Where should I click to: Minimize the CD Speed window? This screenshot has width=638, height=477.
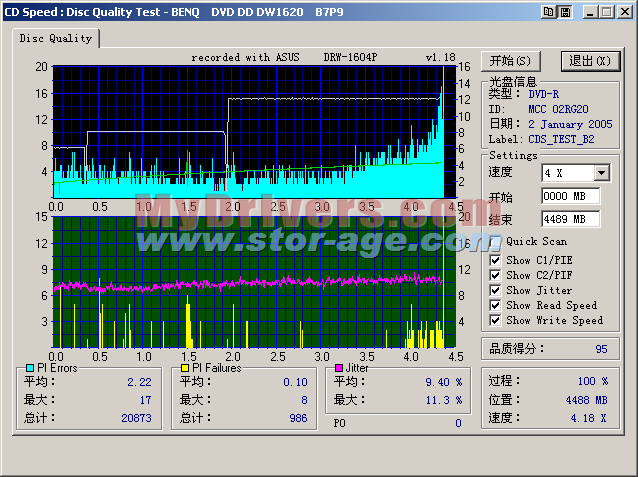(x=591, y=11)
